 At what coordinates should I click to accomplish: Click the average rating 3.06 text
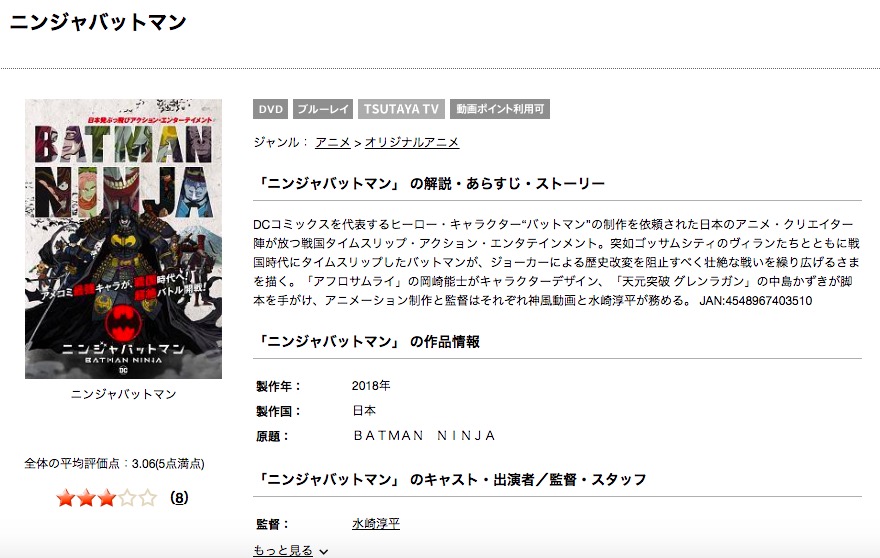tap(114, 464)
